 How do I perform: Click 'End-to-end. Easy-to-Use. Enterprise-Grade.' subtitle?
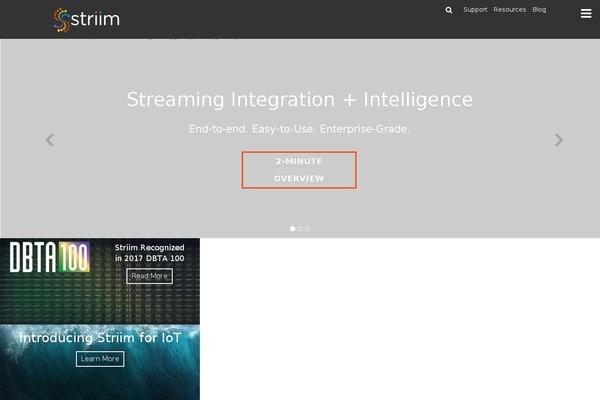pos(299,129)
